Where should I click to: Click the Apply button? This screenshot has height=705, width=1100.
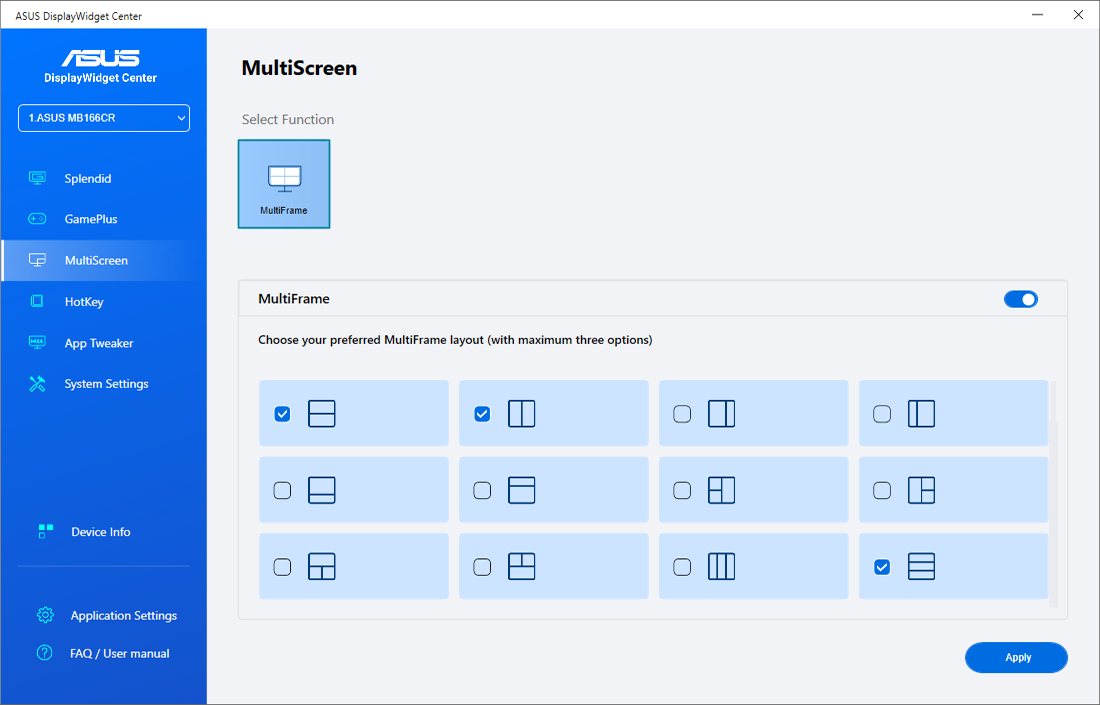[1017, 657]
